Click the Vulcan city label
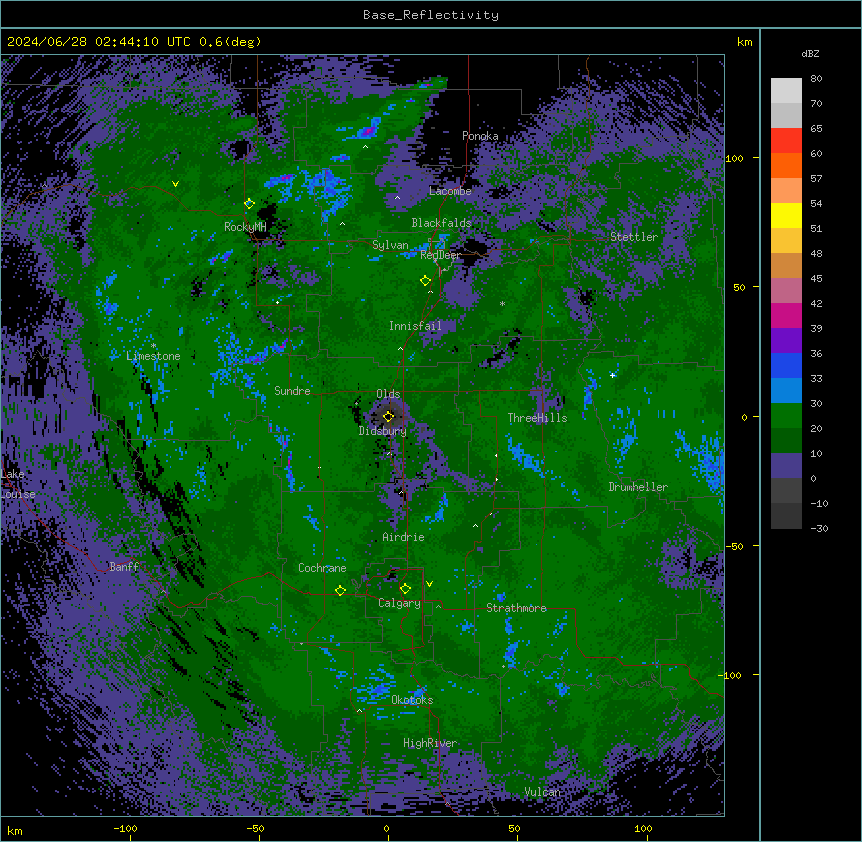The height and width of the screenshot is (842, 862). (543, 792)
